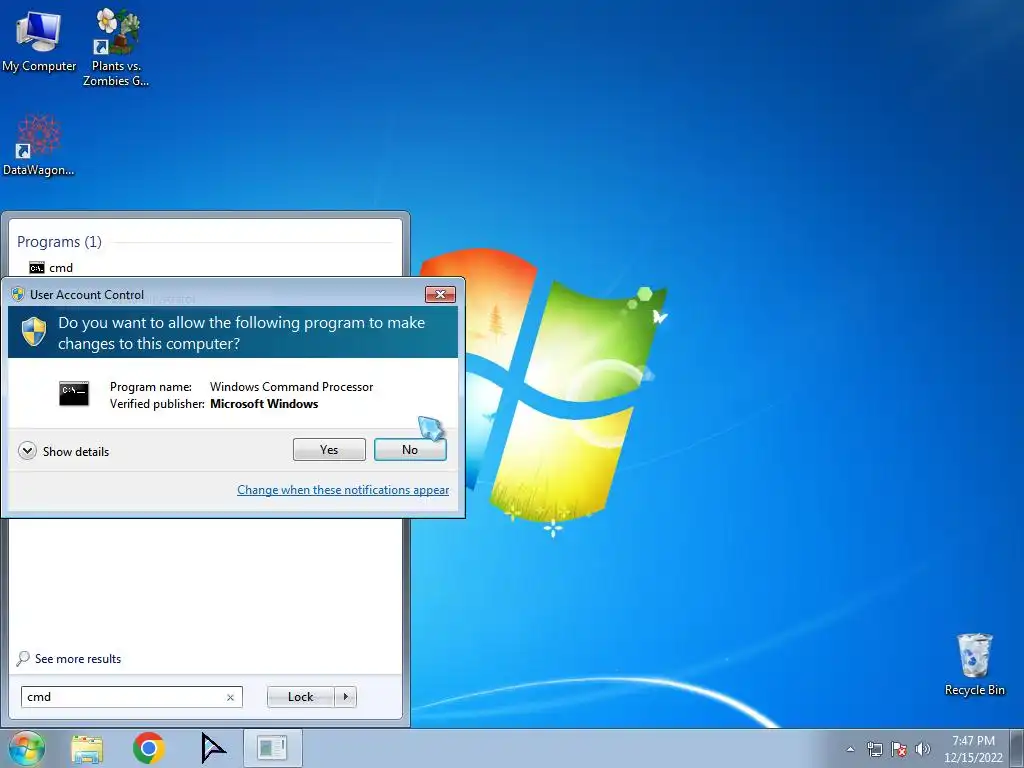Clear the cmd search text
1024x768 pixels.
click(x=230, y=697)
